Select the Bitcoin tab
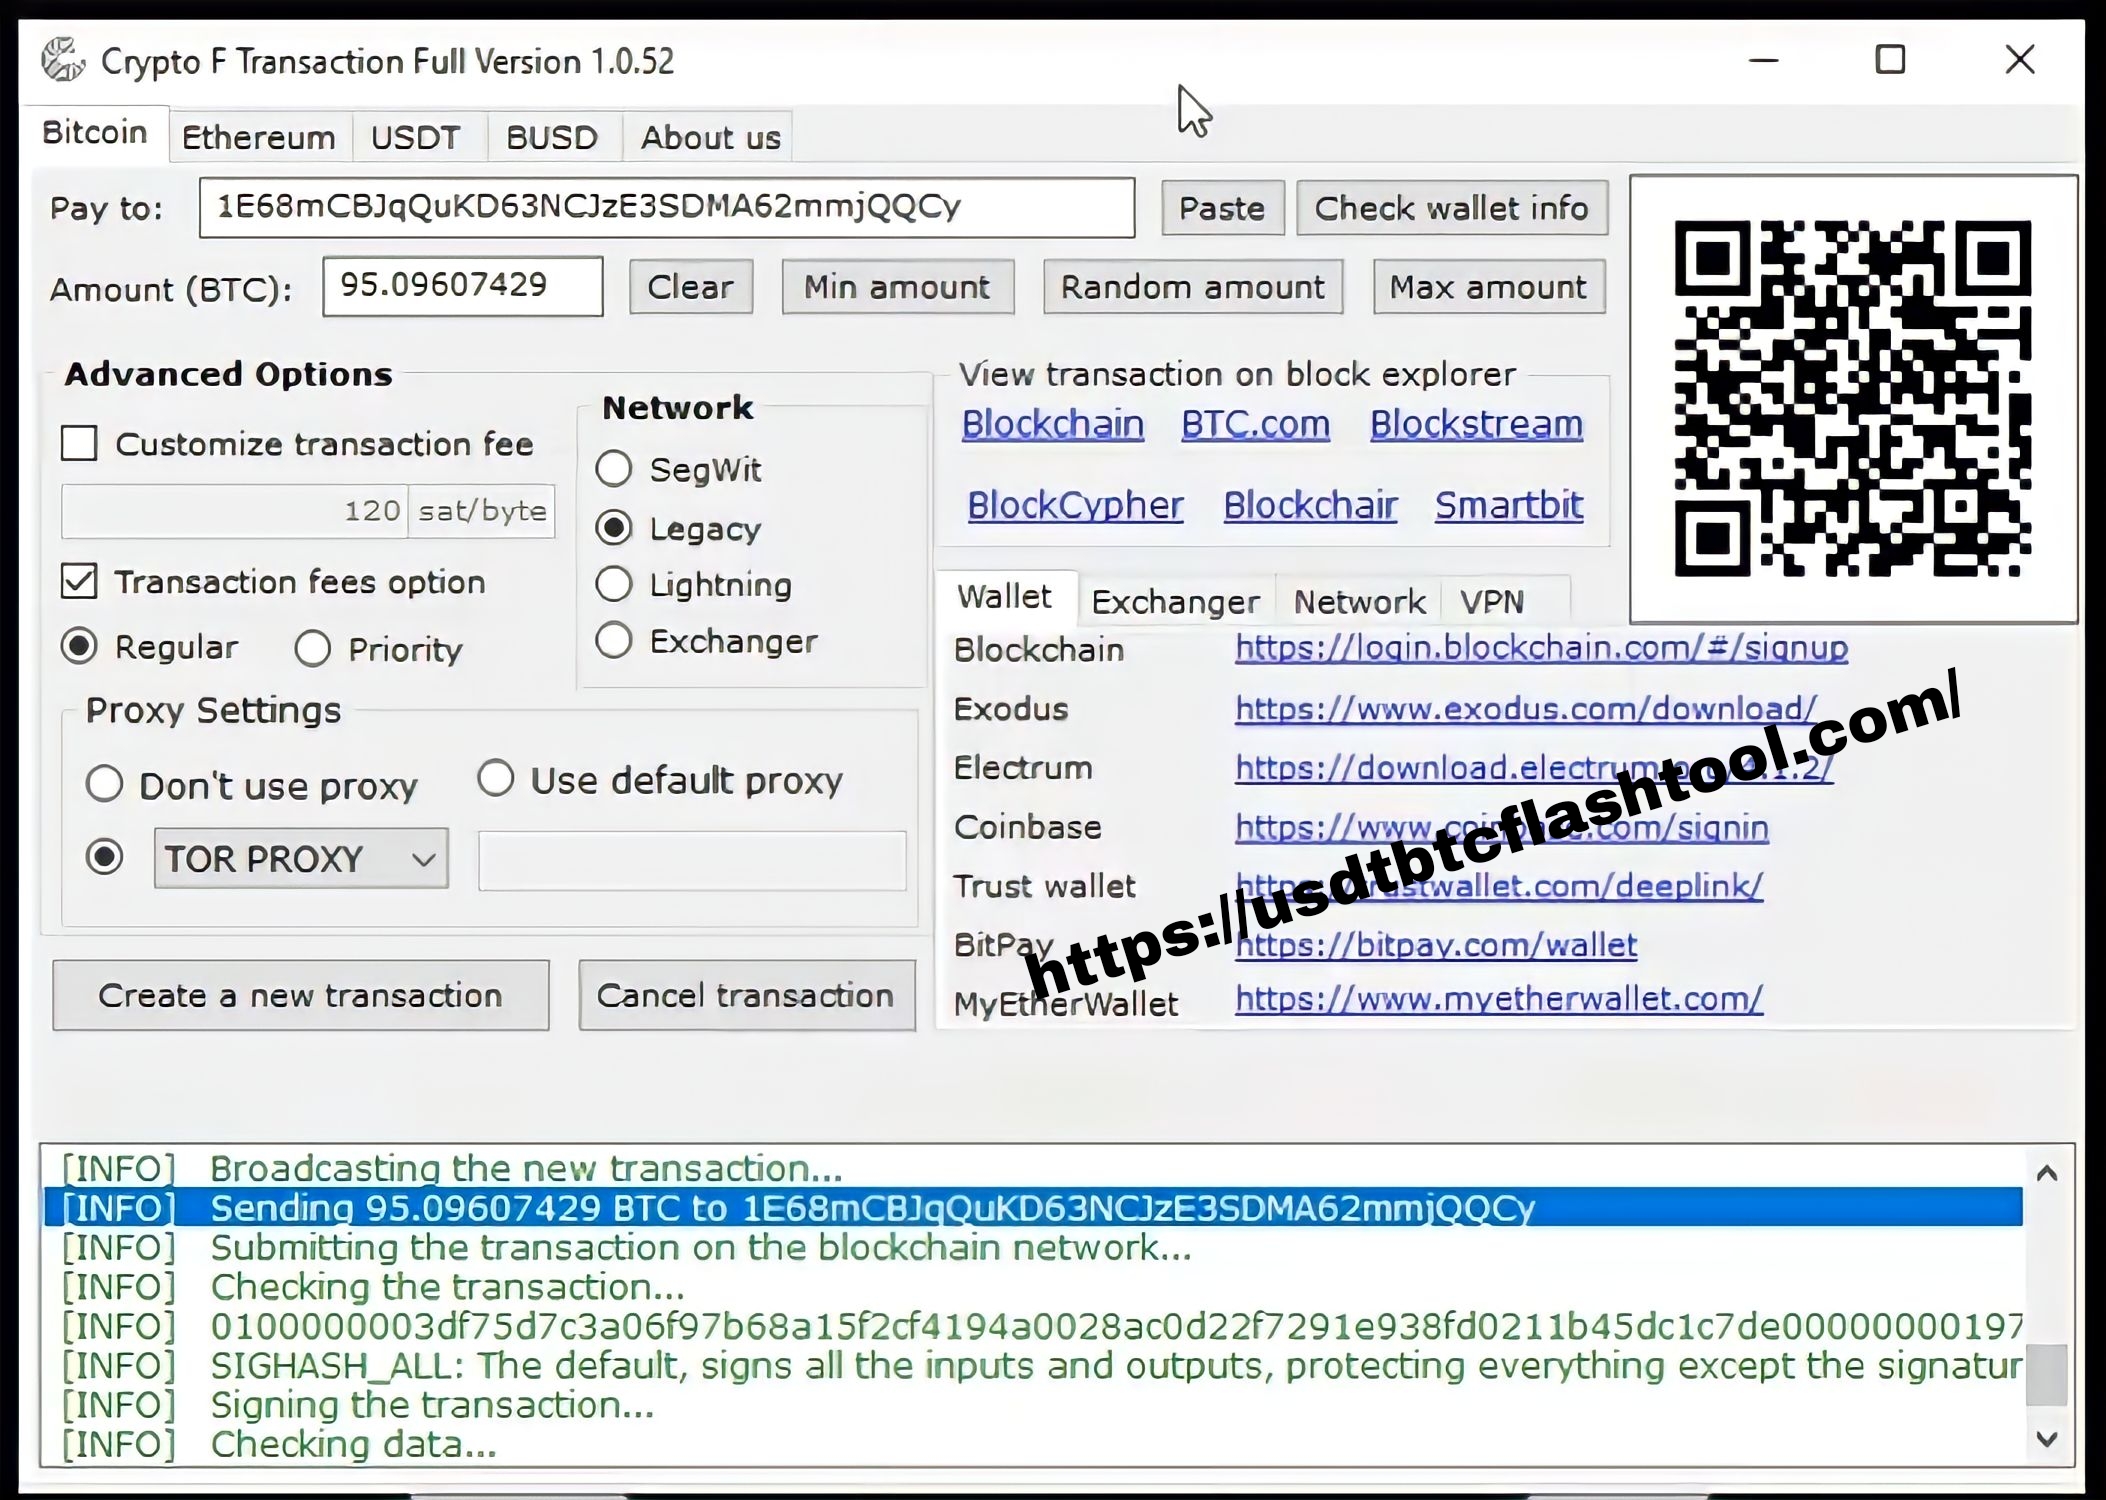Screen dimensions: 2106x1500 [95, 132]
